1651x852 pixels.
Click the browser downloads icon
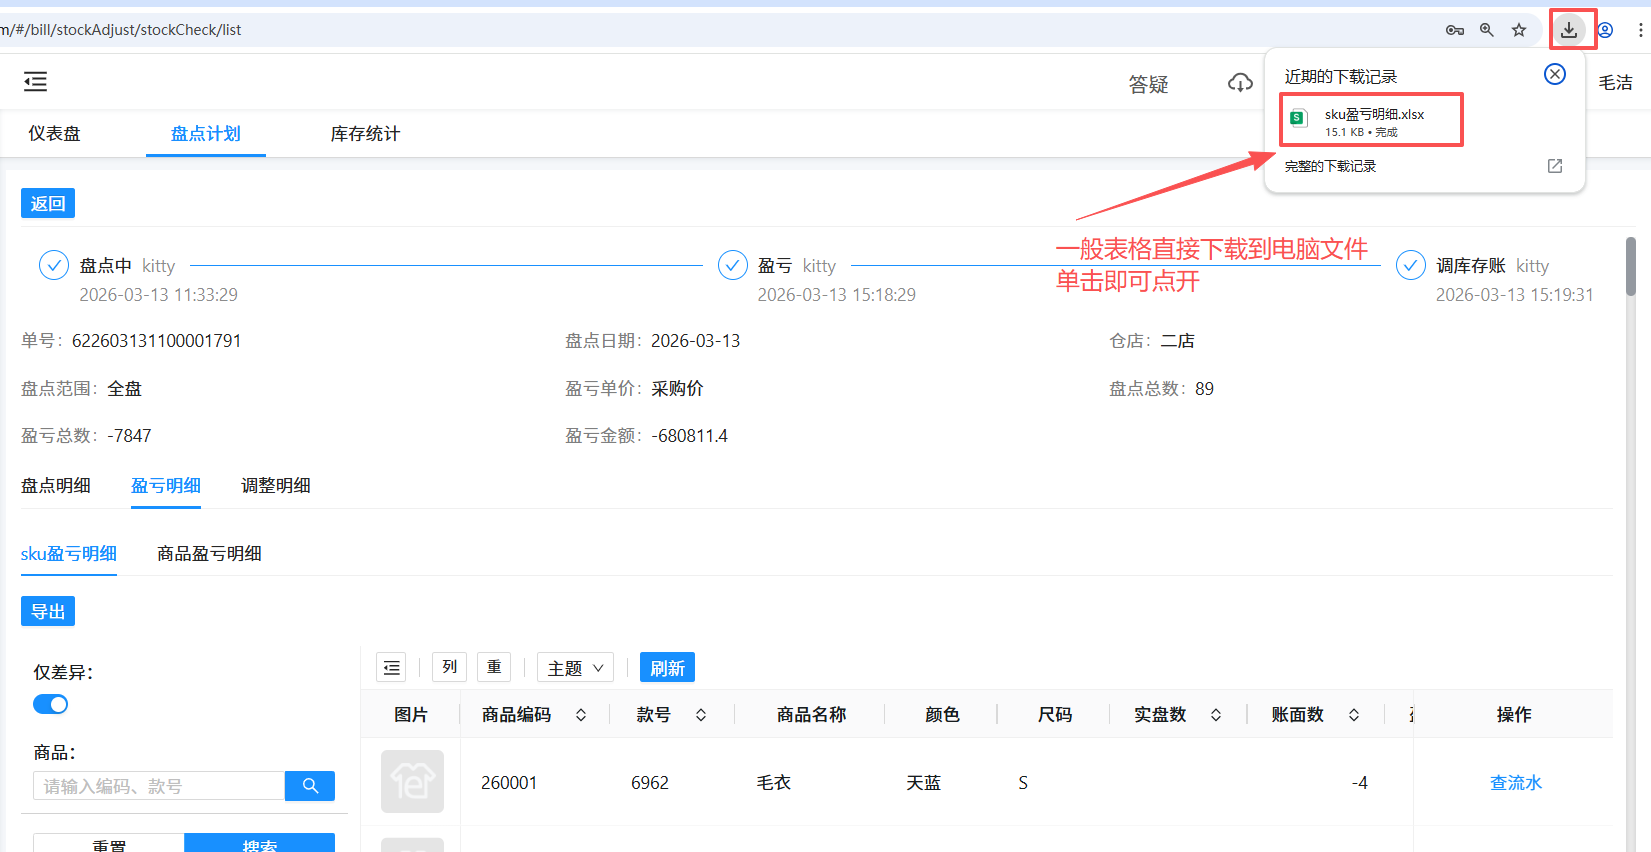[1568, 30]
